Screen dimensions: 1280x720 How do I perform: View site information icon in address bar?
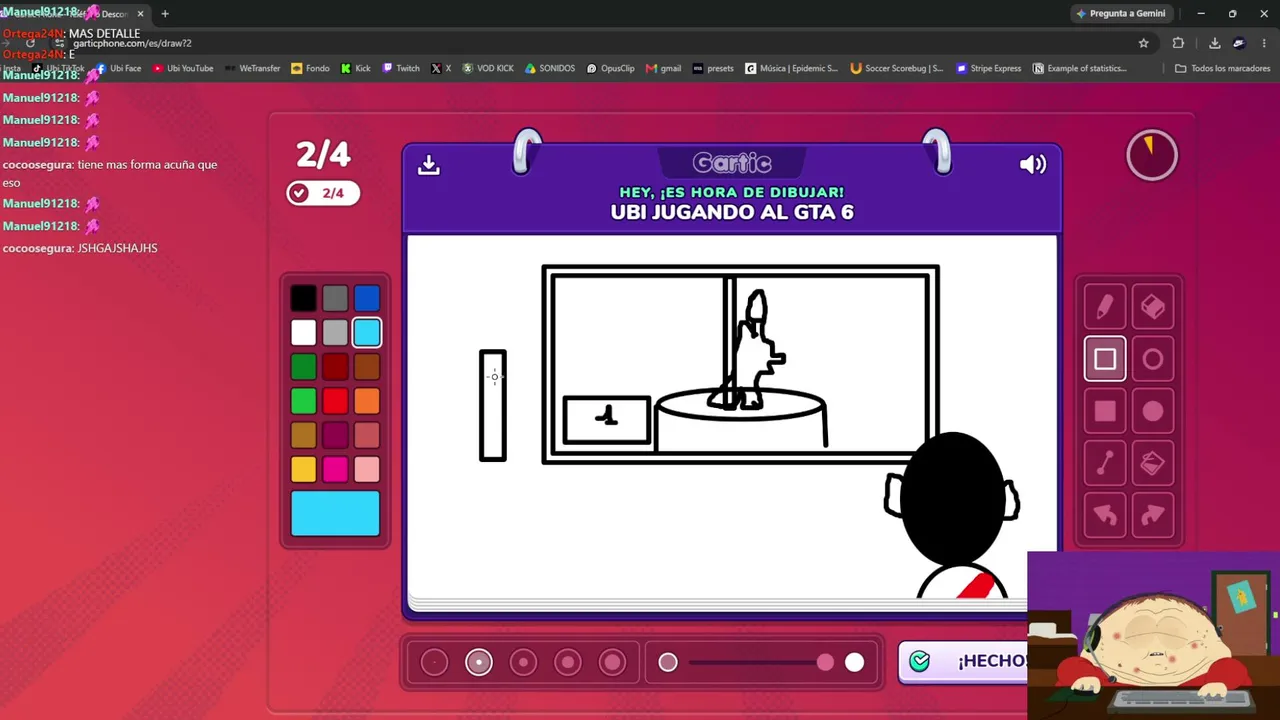[60, 43]
